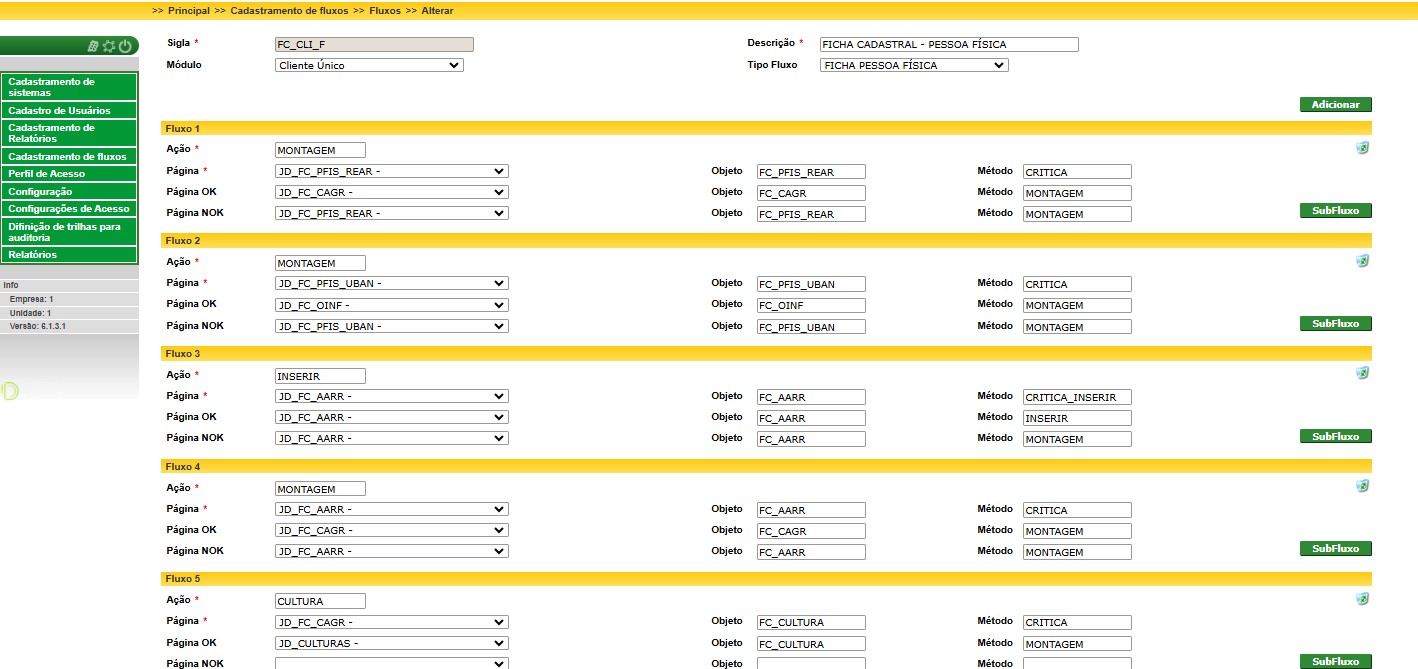Delete Fluxo 3 using its trash icon
The height and width of the screenshot is (669, 1418).
click(1362, 372)
